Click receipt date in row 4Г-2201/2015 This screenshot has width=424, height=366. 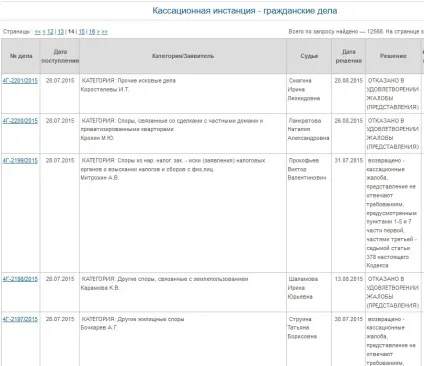(60, 81)
